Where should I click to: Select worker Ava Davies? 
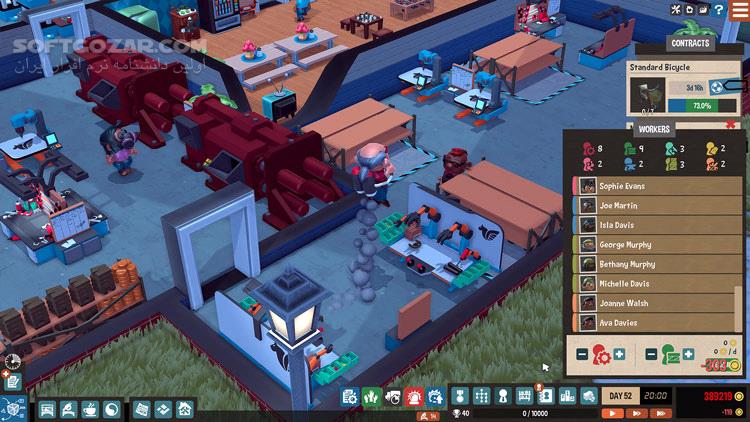pos(653,323)
